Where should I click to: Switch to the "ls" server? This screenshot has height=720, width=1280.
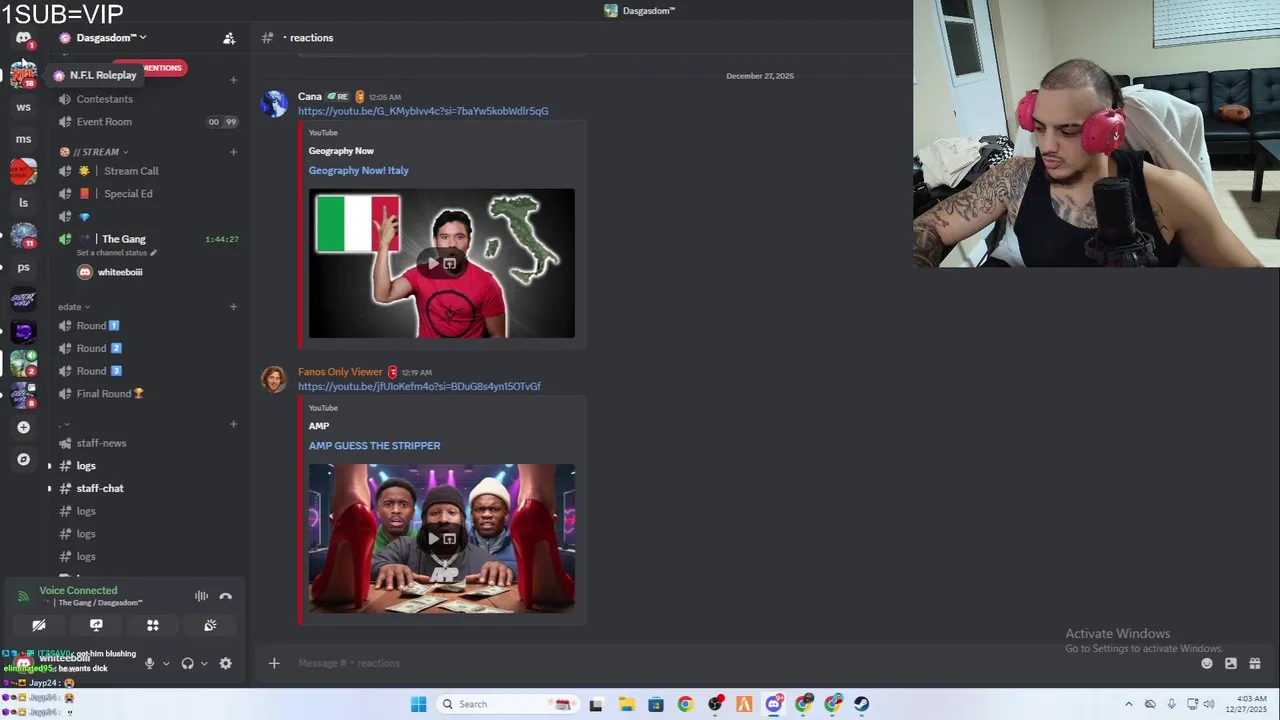(x=23, y=203)
